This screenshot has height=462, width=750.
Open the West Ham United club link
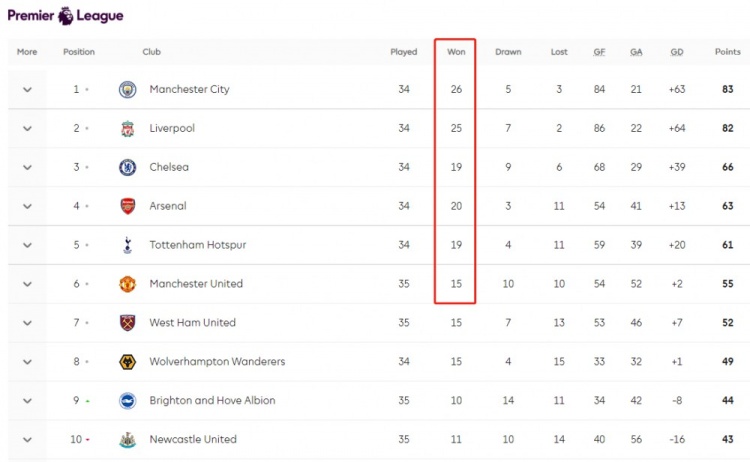(x=192, y=323)
